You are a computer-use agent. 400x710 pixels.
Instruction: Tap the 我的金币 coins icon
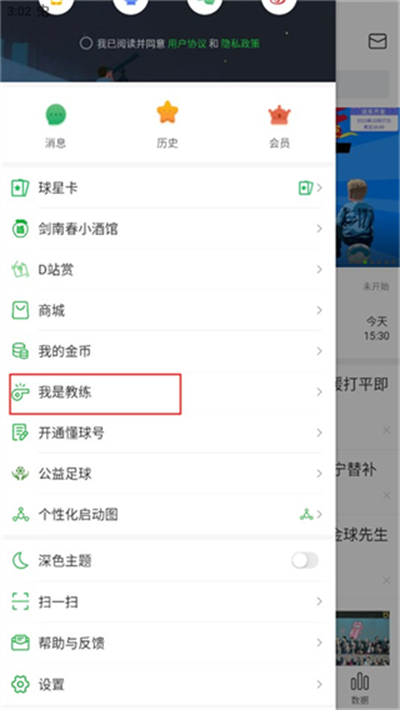(20, 351)
